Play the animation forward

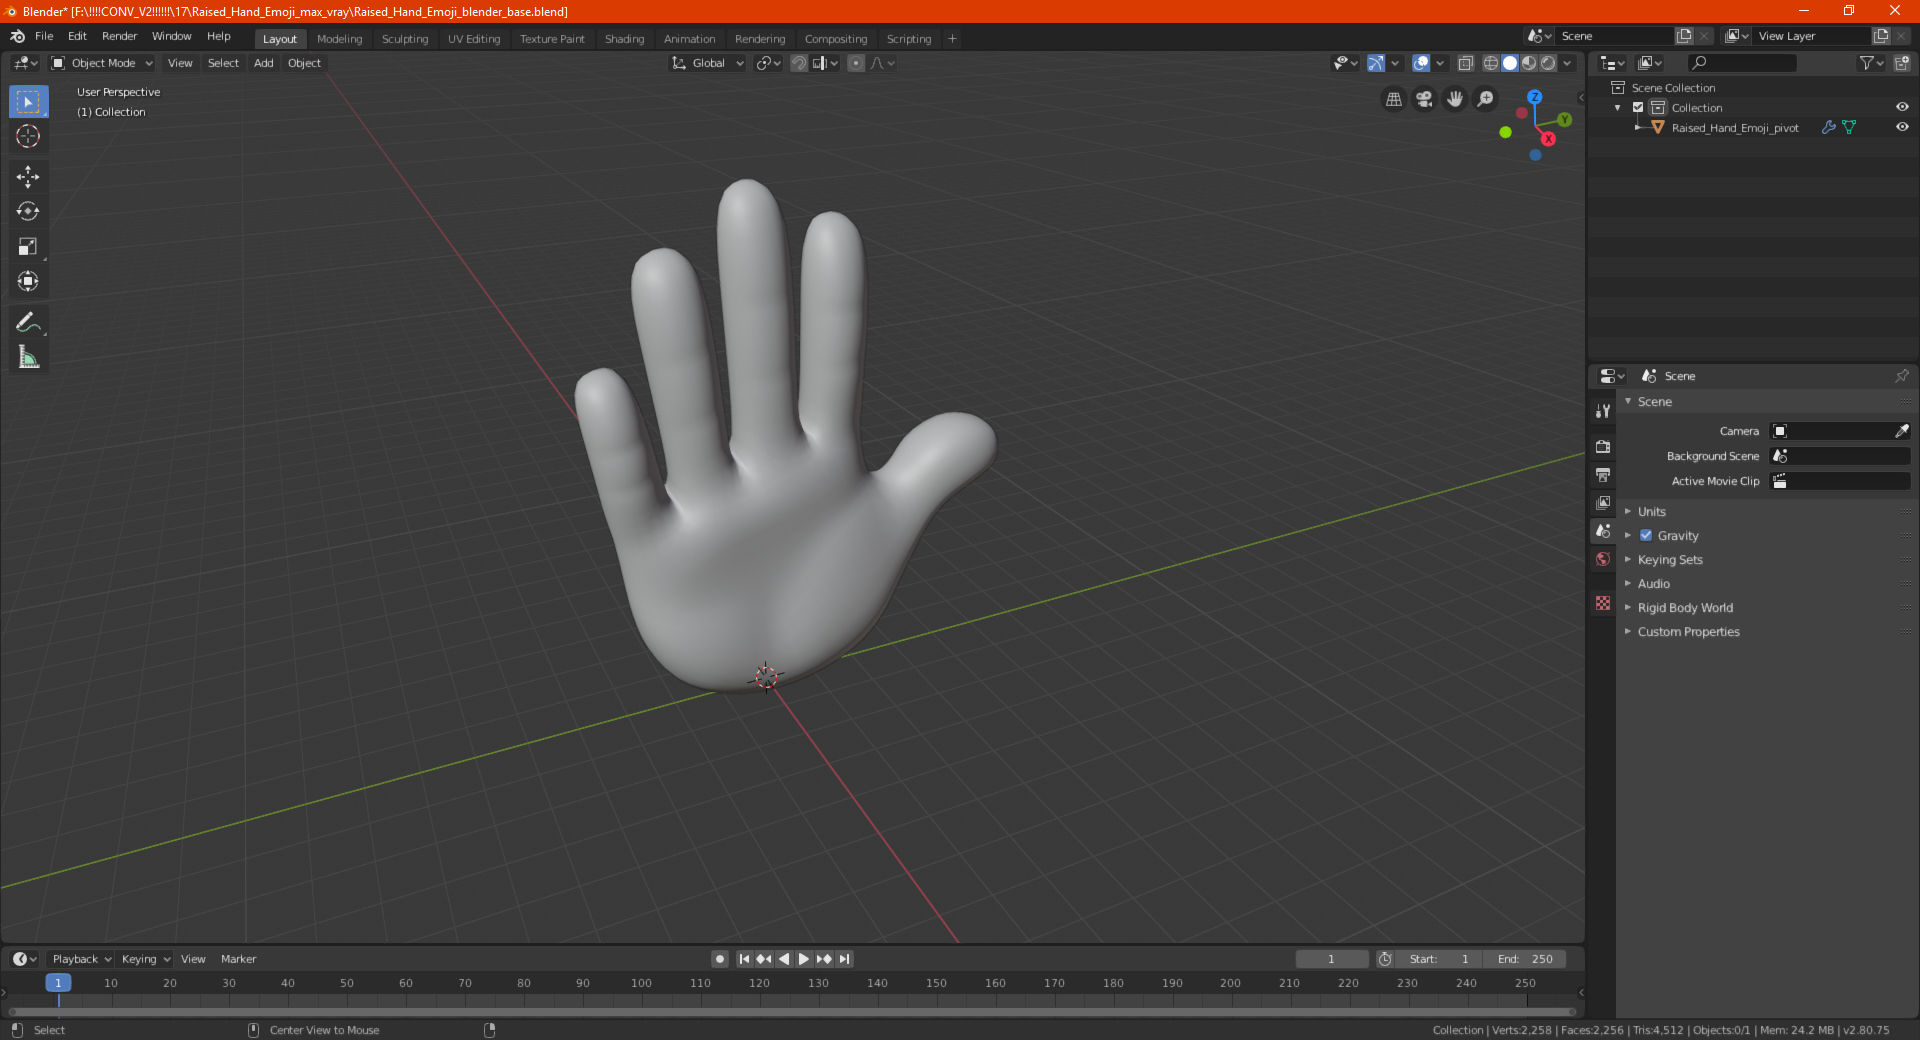(x=803, y=959)
